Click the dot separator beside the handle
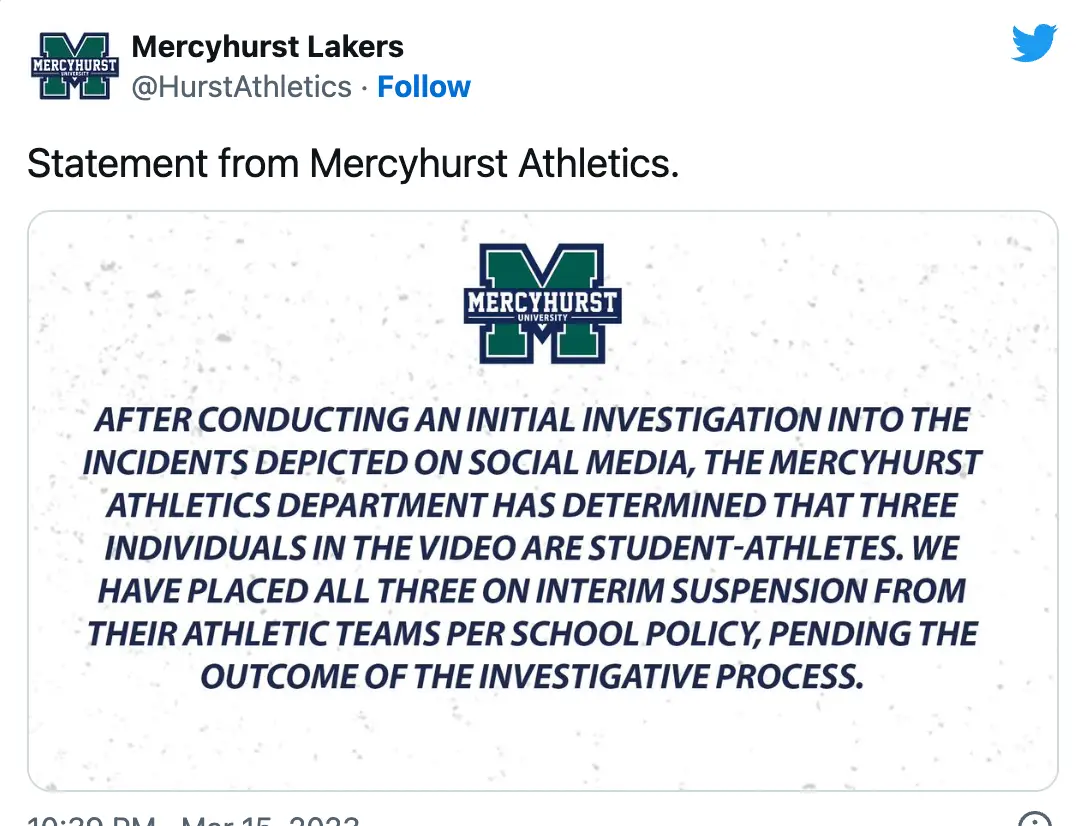Image resolution: width=1076 pixels, height=826 pixels. [x=362, y=88]
